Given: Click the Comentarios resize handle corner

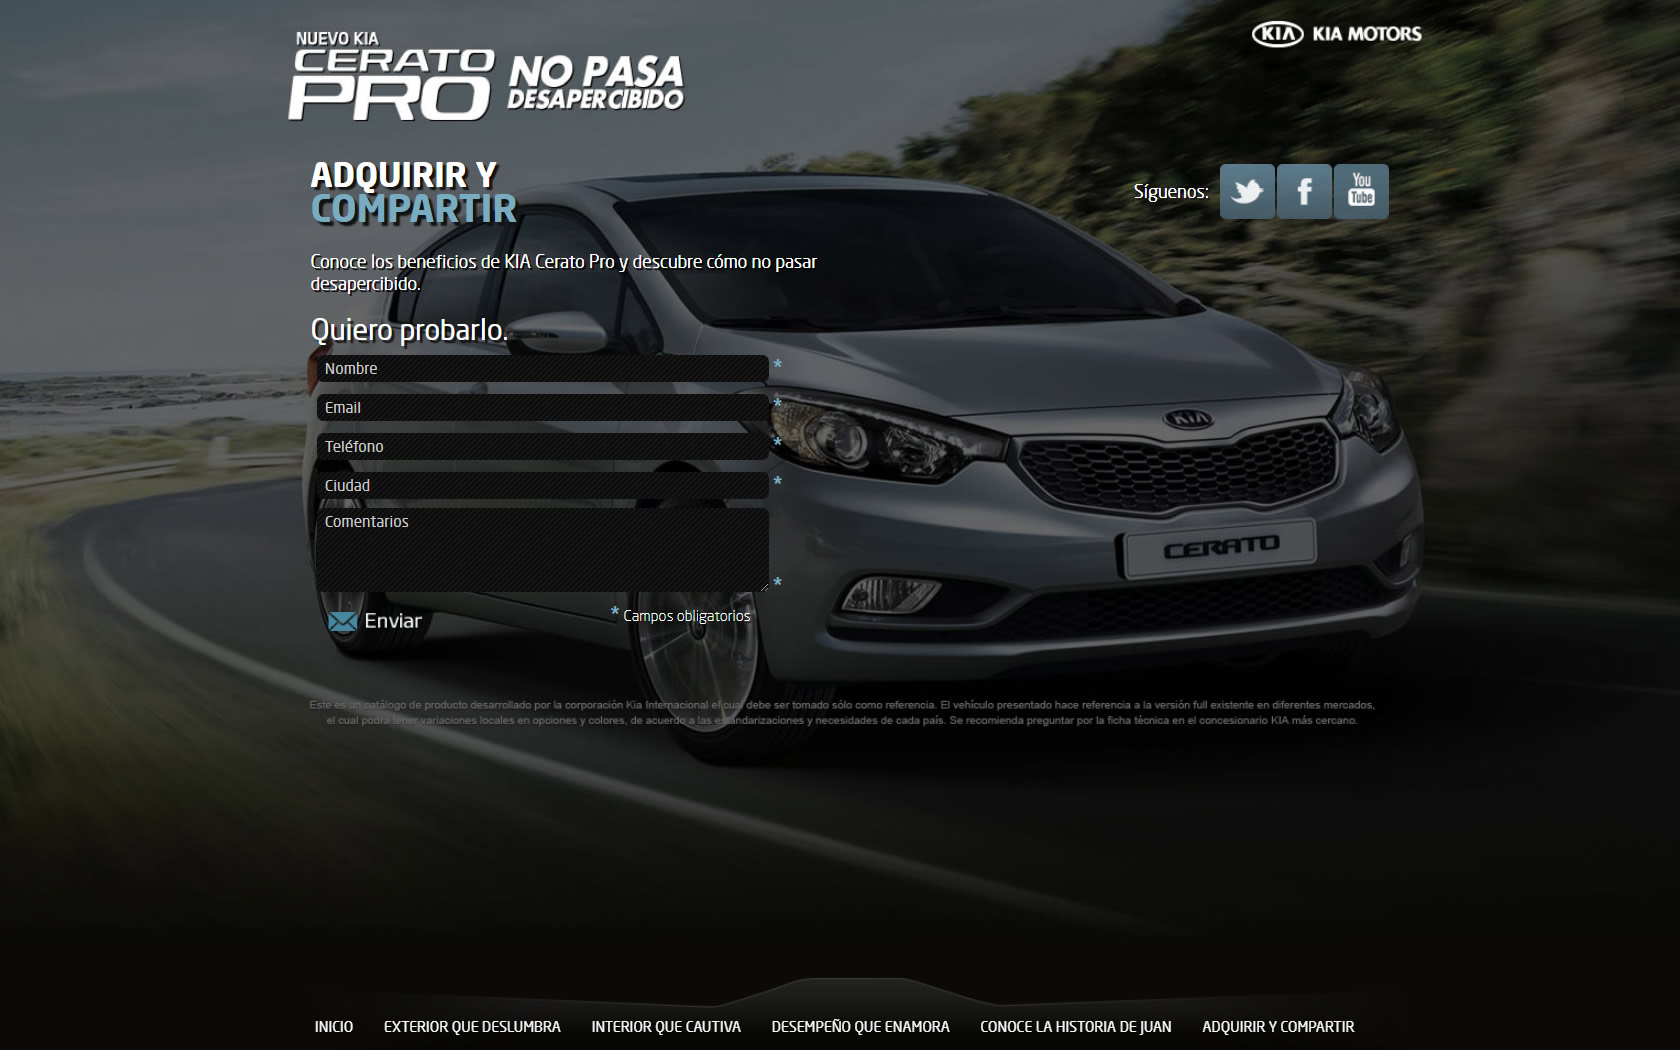Looking at the screenshot, I should [764, 587].
